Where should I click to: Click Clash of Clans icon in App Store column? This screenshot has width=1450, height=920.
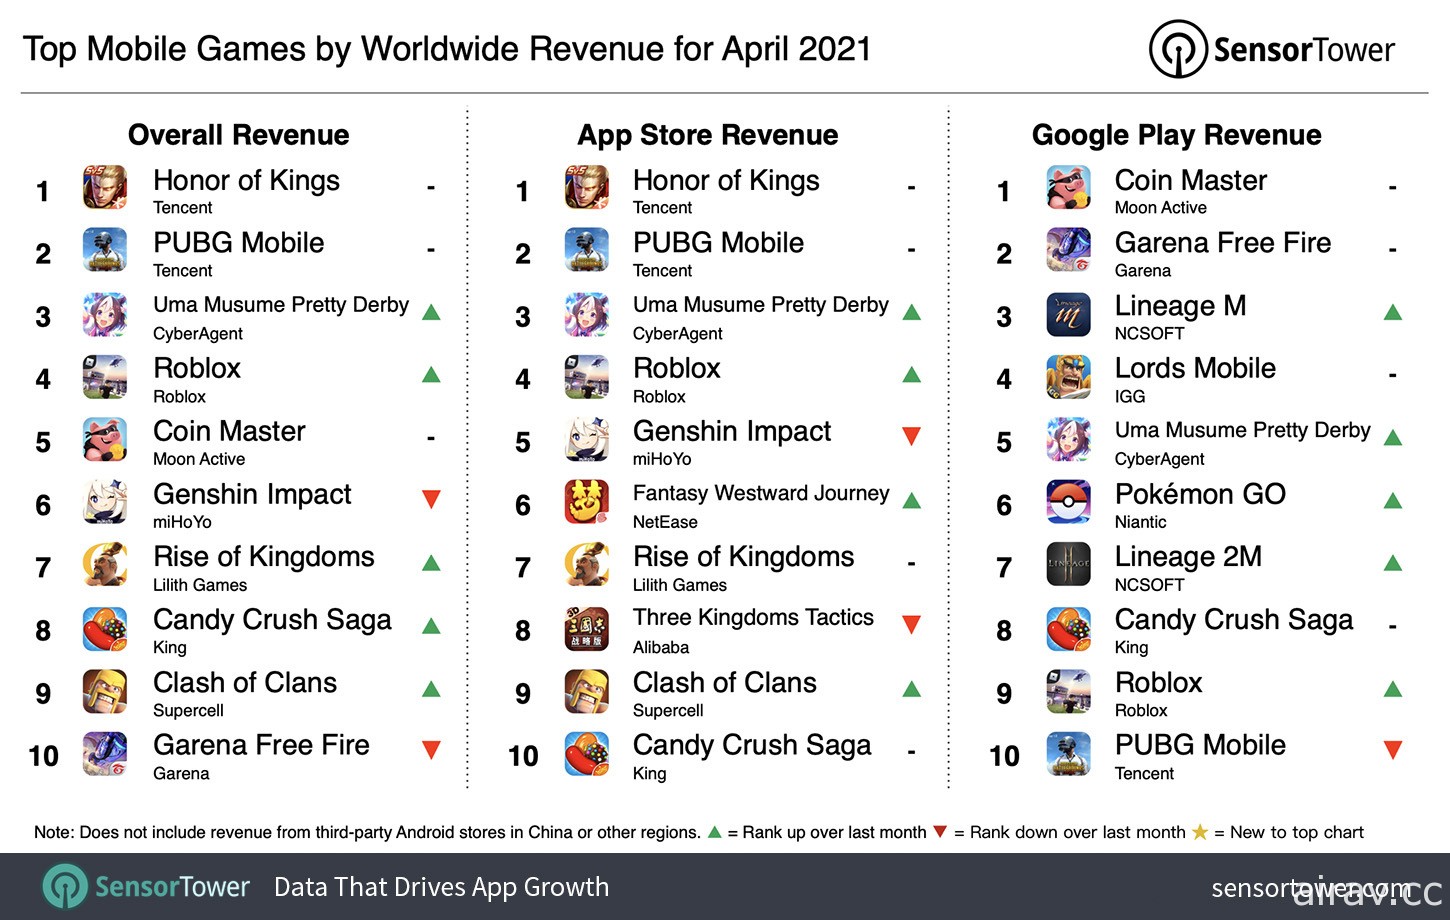pos(587,691)
